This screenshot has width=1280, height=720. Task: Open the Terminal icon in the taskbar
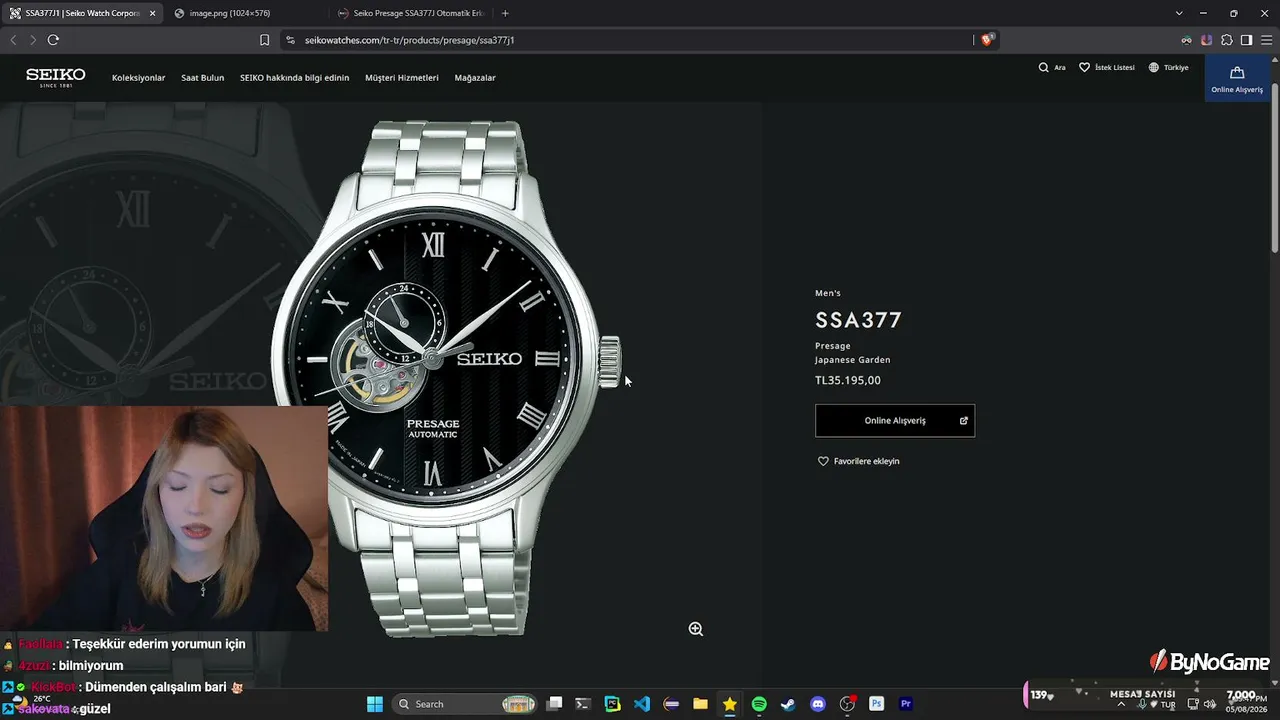(x=583, y=704)
